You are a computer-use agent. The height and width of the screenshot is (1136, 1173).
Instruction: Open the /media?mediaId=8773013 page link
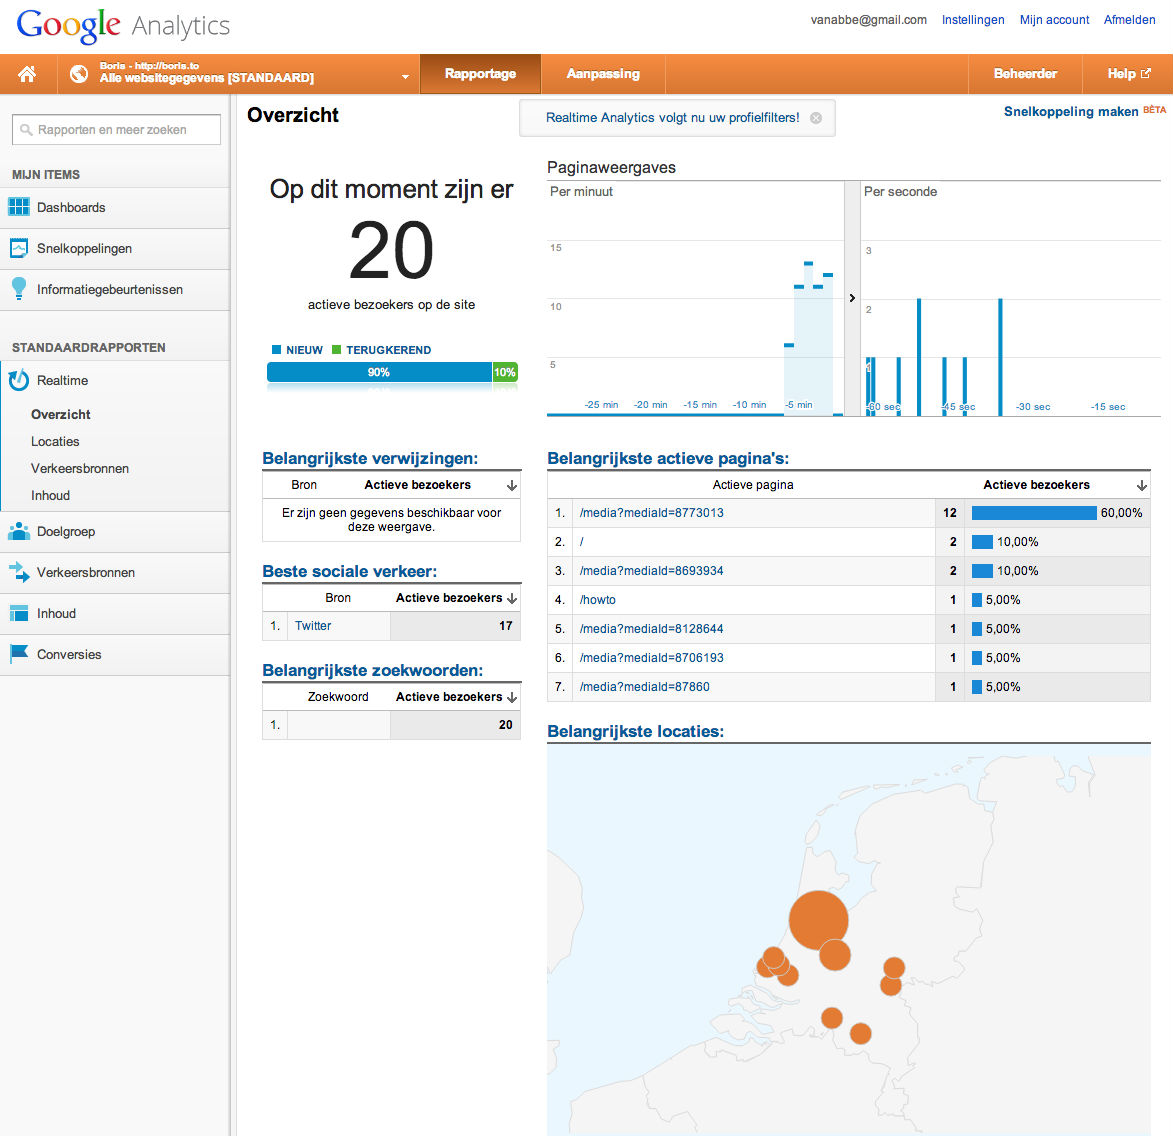coord(651,513)
